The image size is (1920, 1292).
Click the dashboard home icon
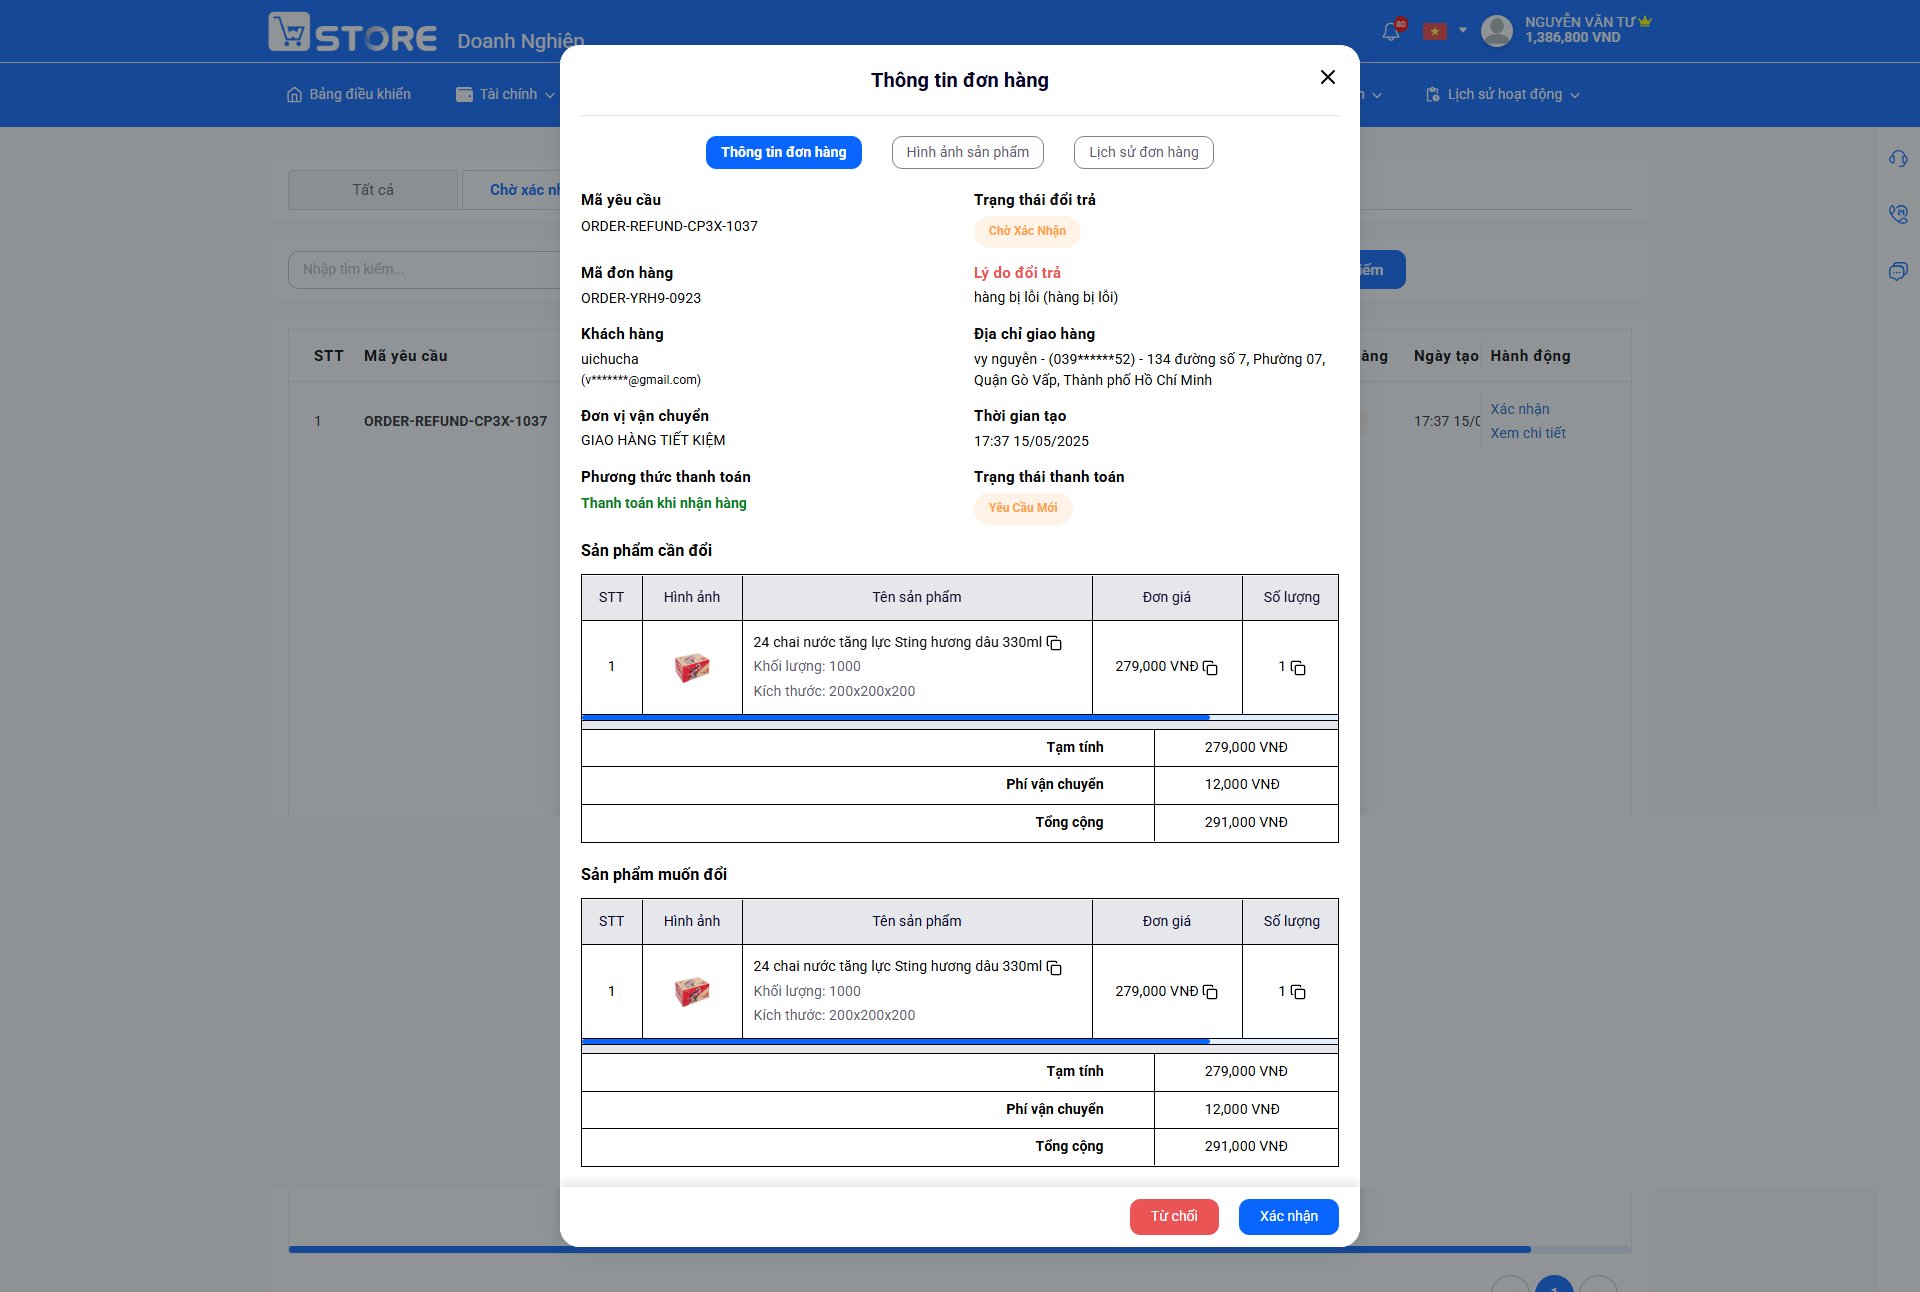point(294,94)
